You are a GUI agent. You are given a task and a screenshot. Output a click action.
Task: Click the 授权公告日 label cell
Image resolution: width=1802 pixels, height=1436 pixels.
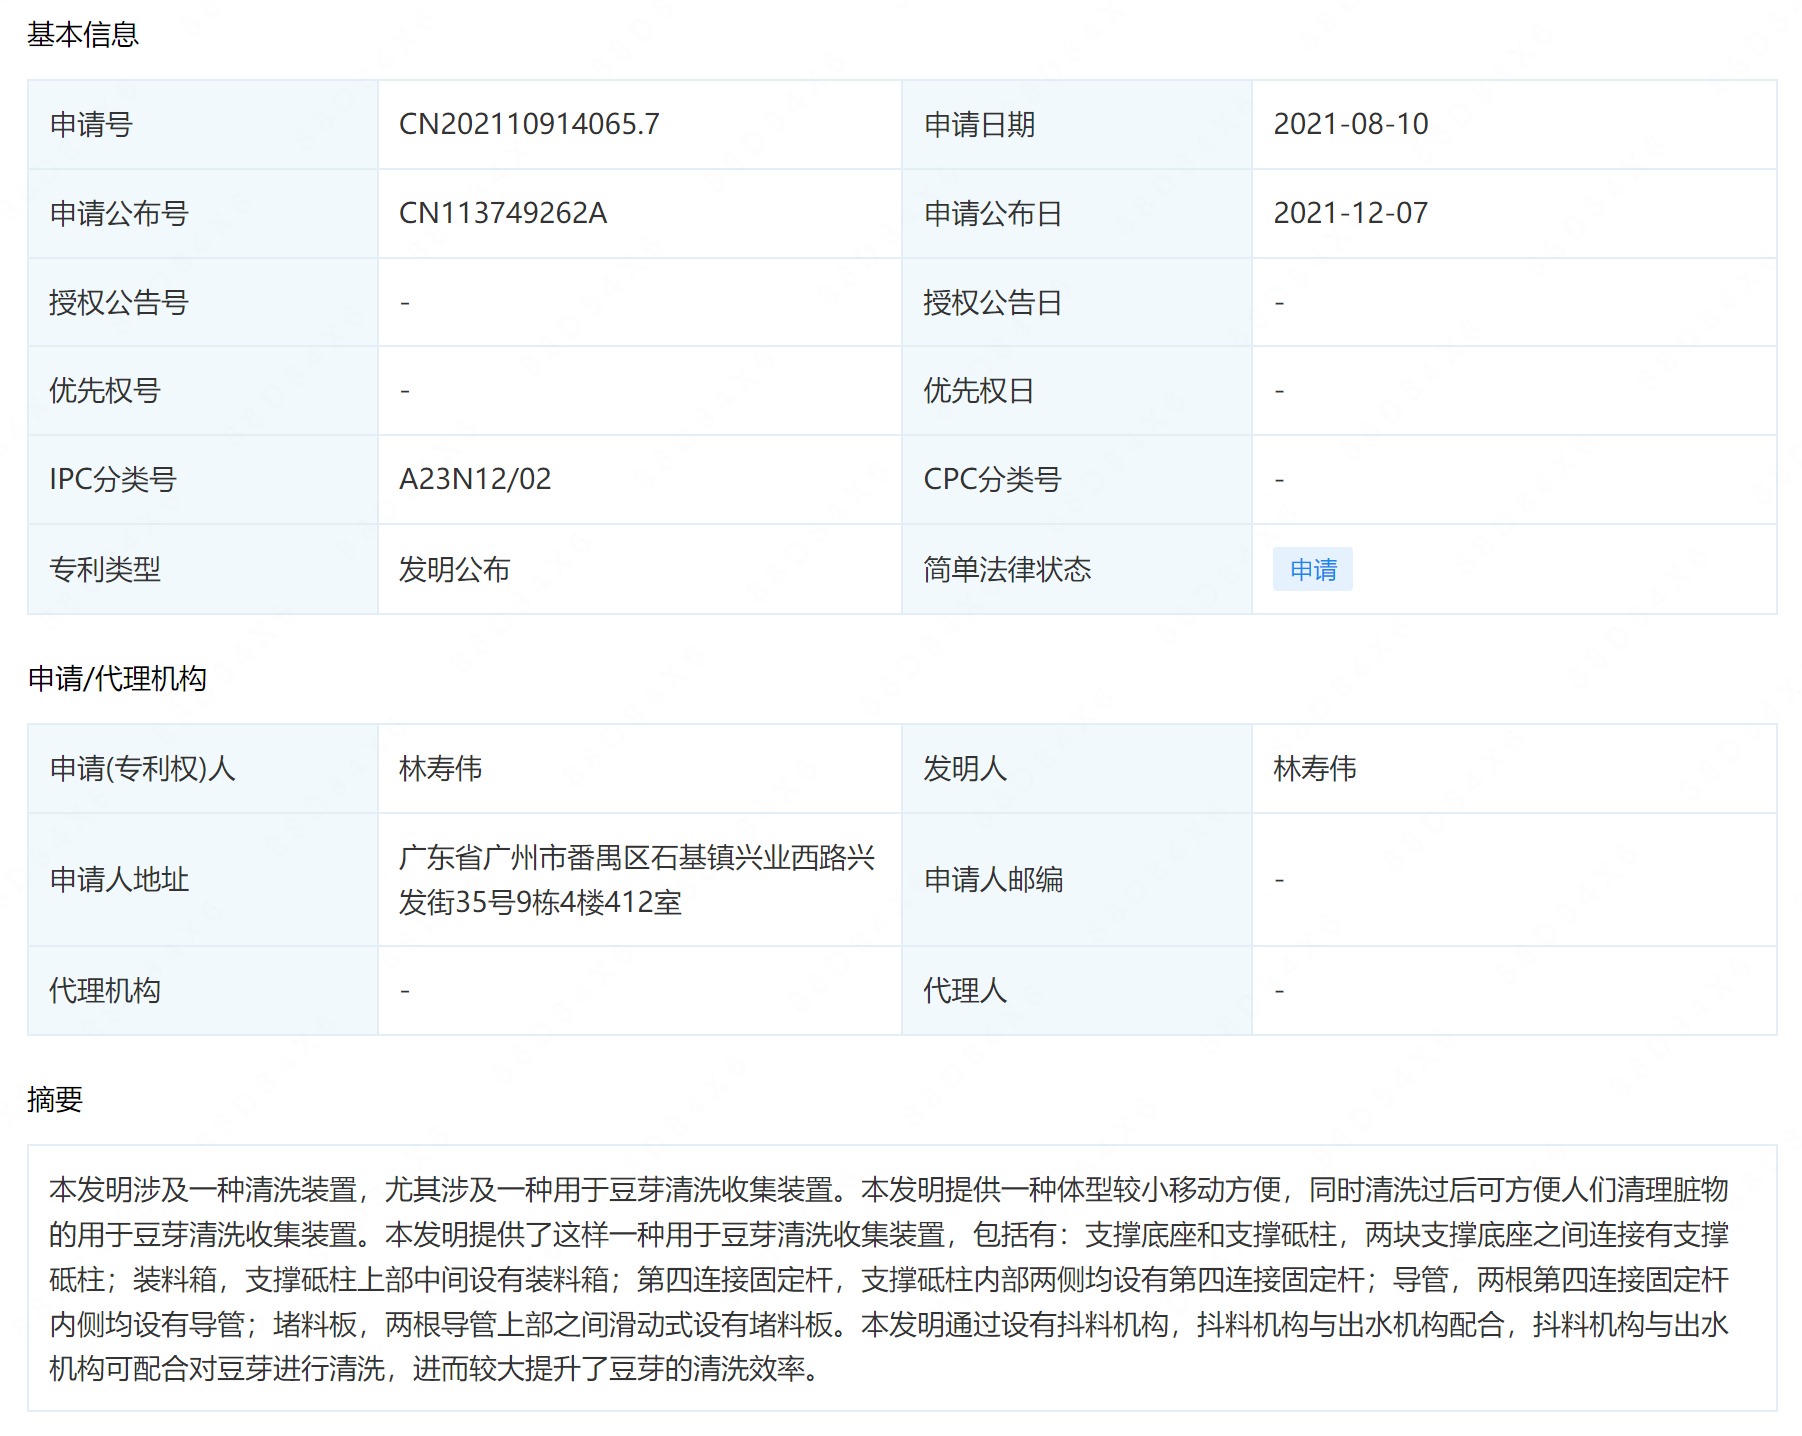[1077, 302]
